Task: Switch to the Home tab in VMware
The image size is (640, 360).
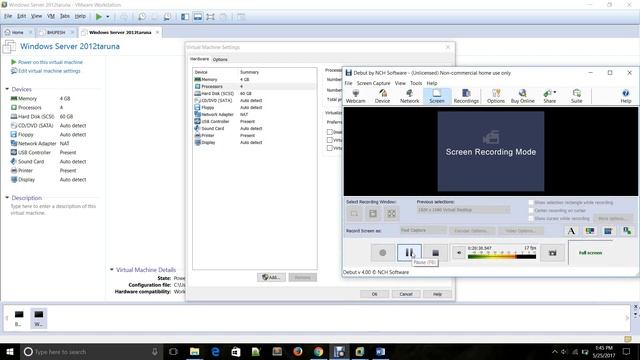Action: [17, 32]
